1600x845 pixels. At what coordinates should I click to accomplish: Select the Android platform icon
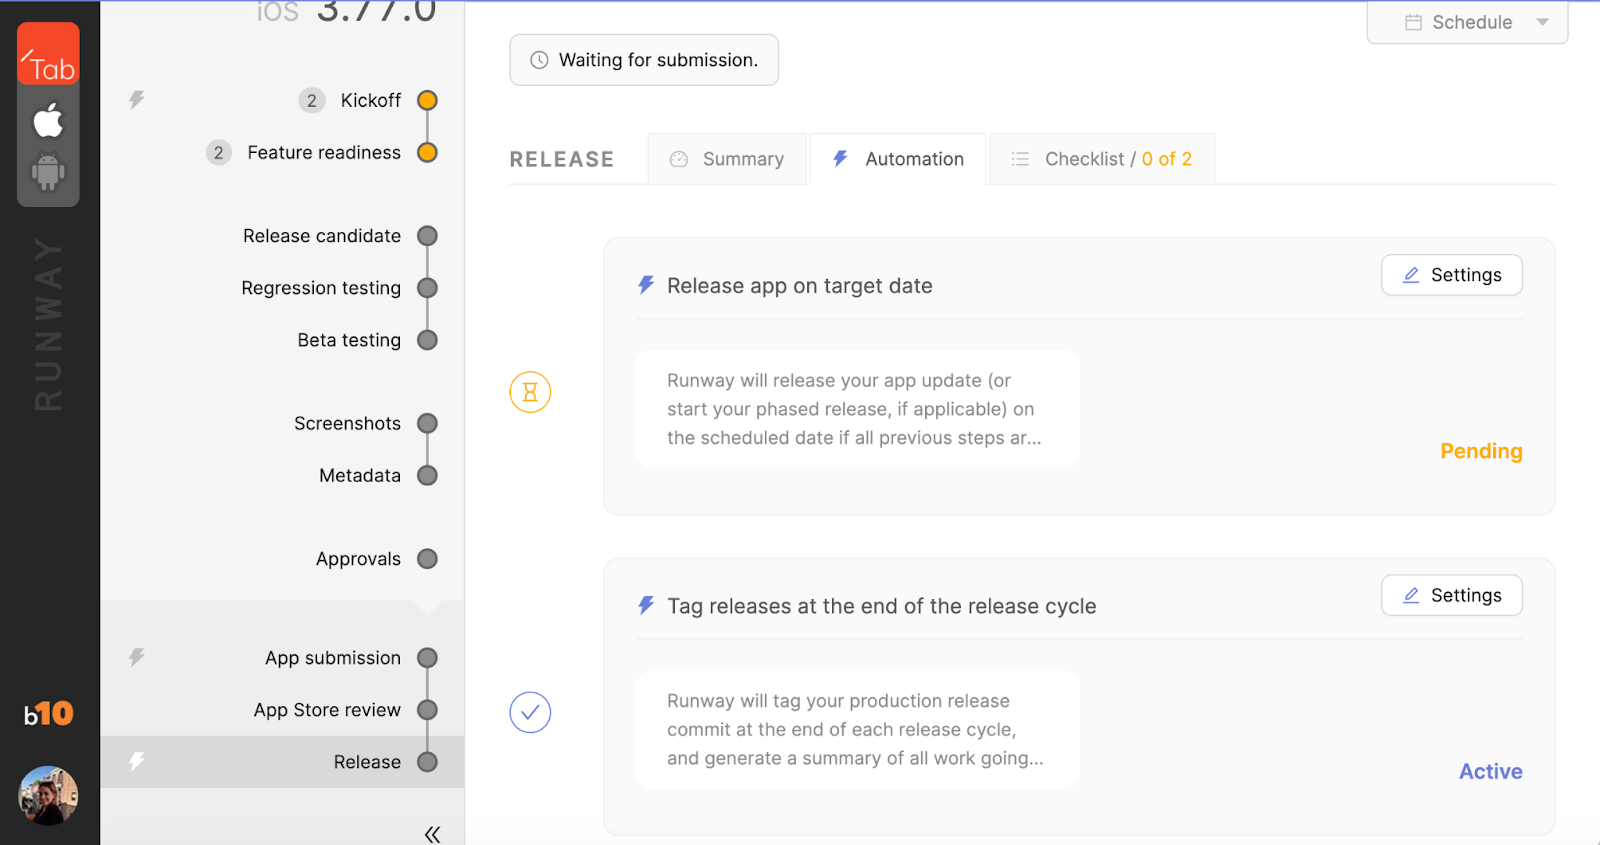48,171
